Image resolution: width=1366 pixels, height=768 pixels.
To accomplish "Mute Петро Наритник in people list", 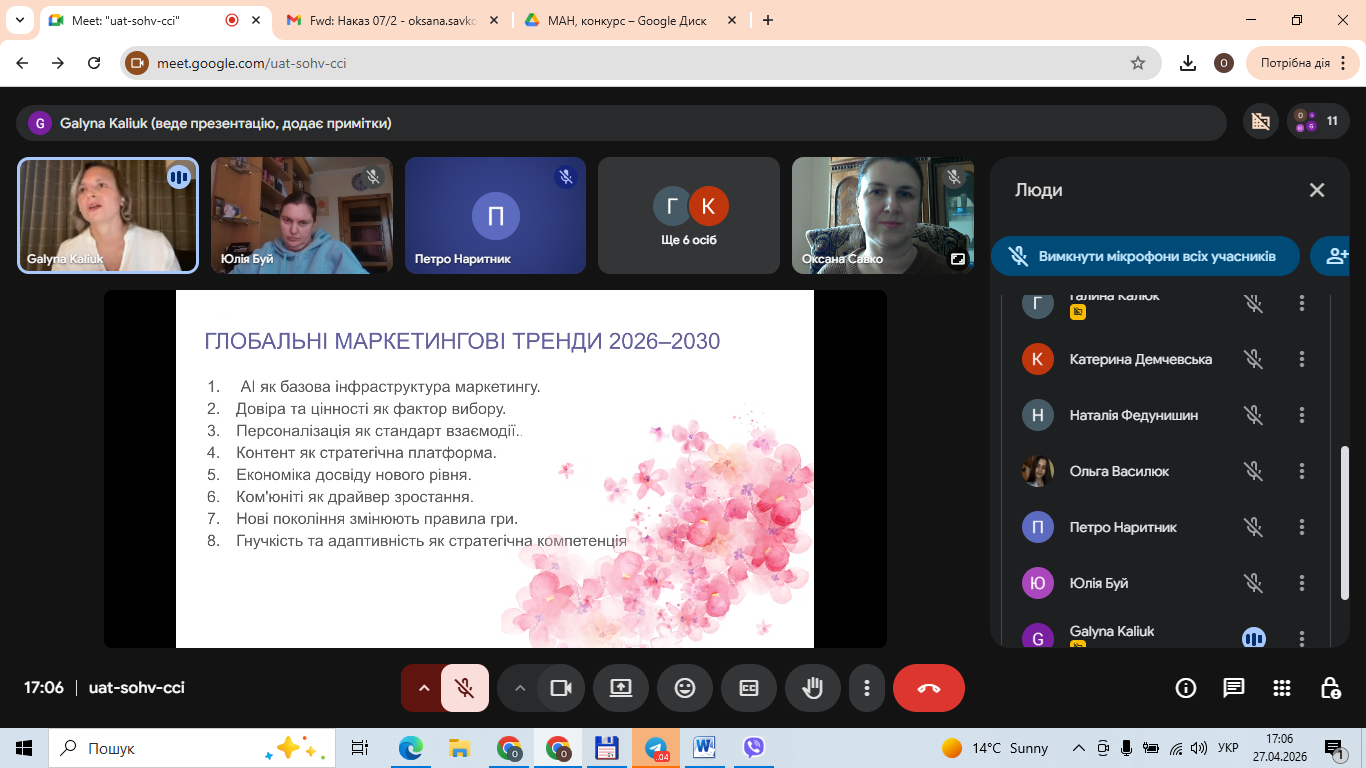I will [1253, 527].
